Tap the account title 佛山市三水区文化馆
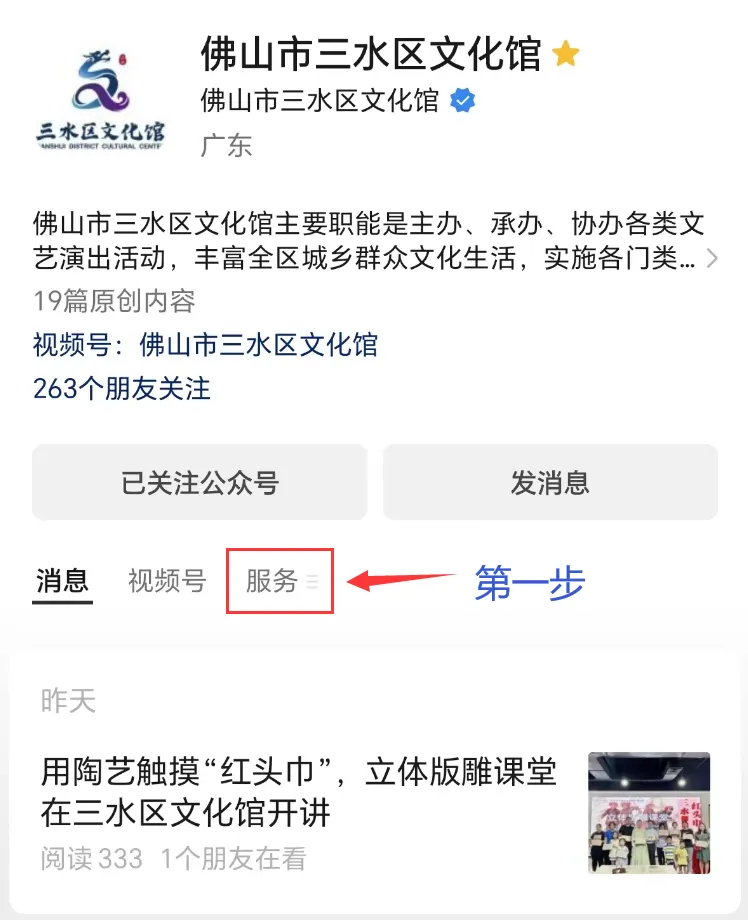 point(371,54)
